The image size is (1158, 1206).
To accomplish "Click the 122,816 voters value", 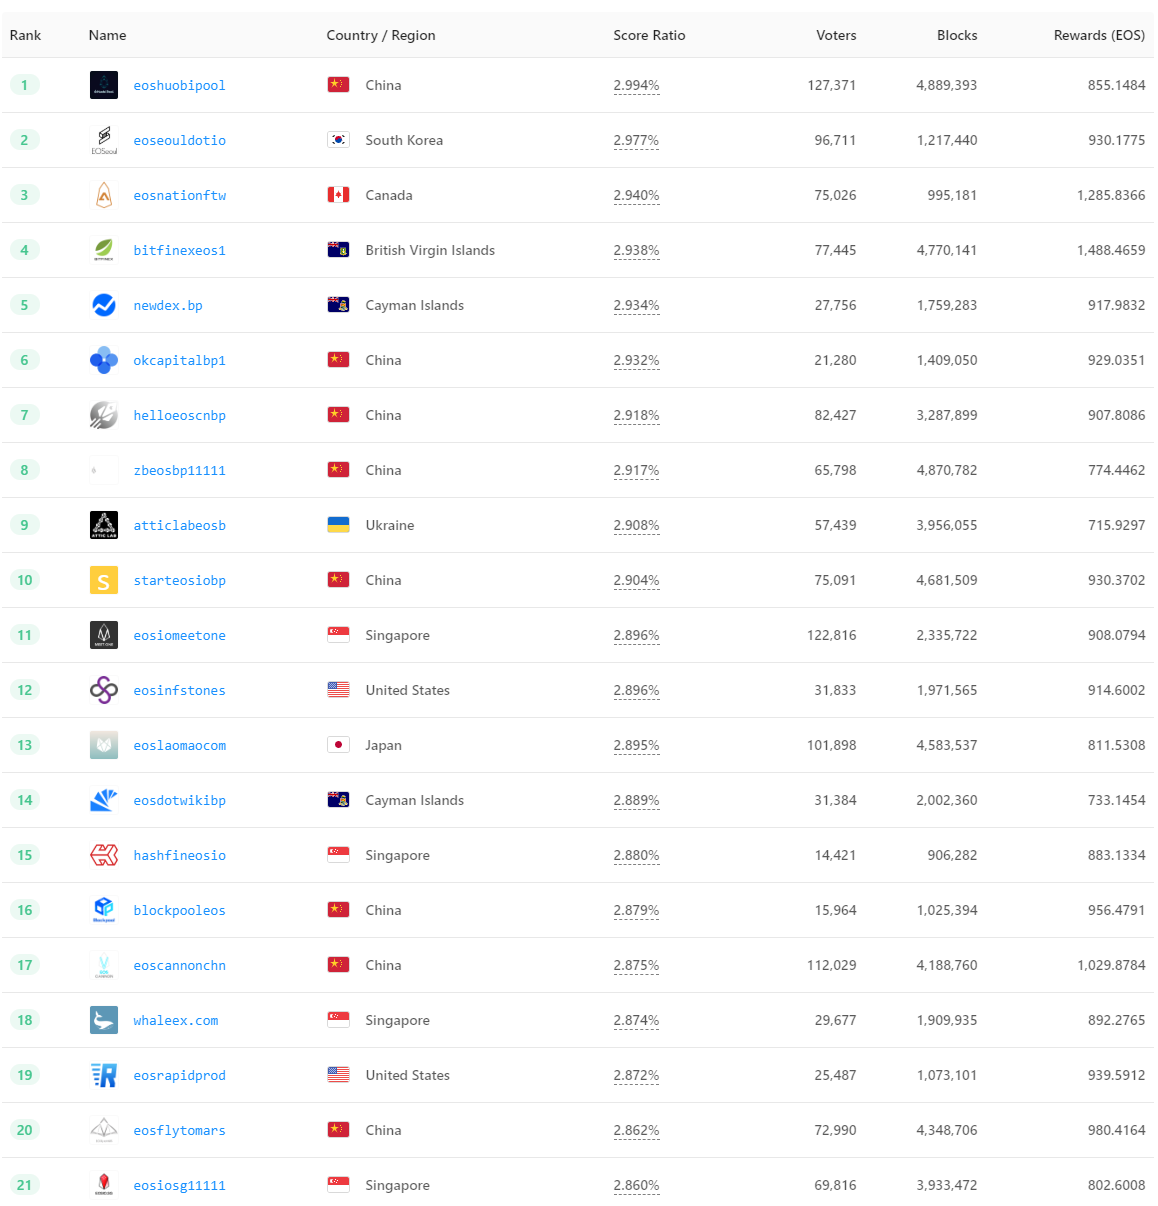I will pyautogui.click(x=832, y=635).
